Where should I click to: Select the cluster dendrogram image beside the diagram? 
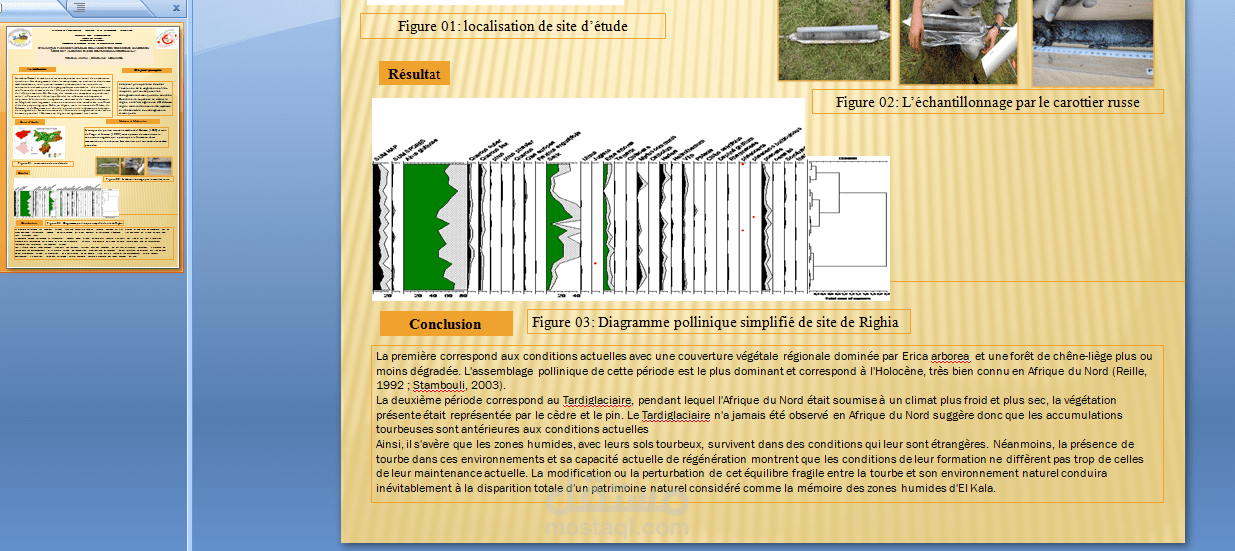pyautogui.click(x=849, y=228)
